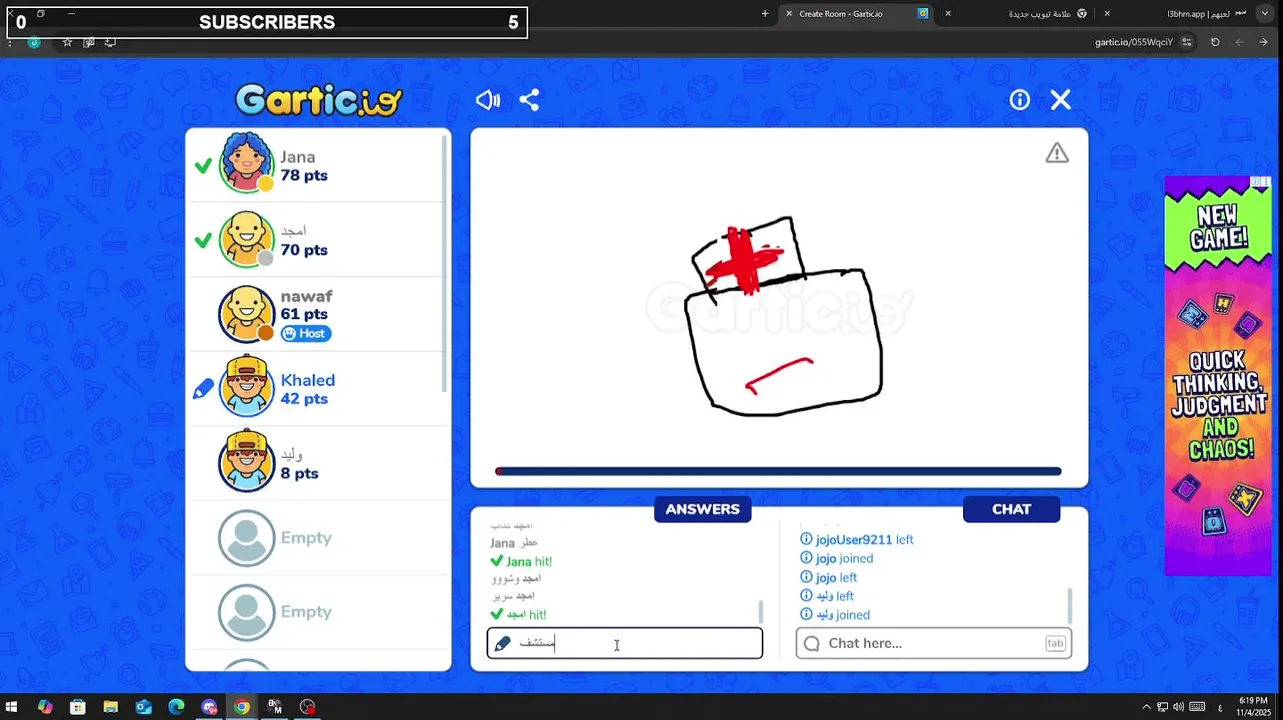
Task: Click the 'jojo left' chat message
Action: tap(828, 578)
